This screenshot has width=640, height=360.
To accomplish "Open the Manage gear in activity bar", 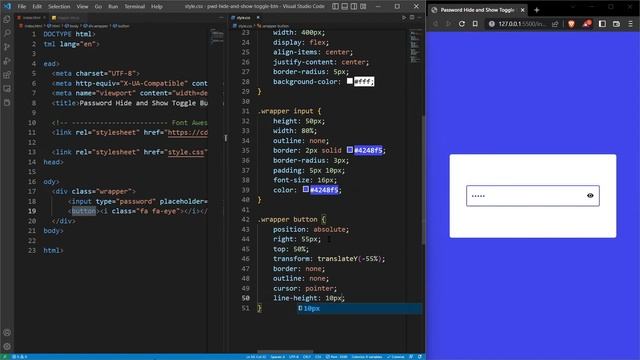I will tap(7, 347).
